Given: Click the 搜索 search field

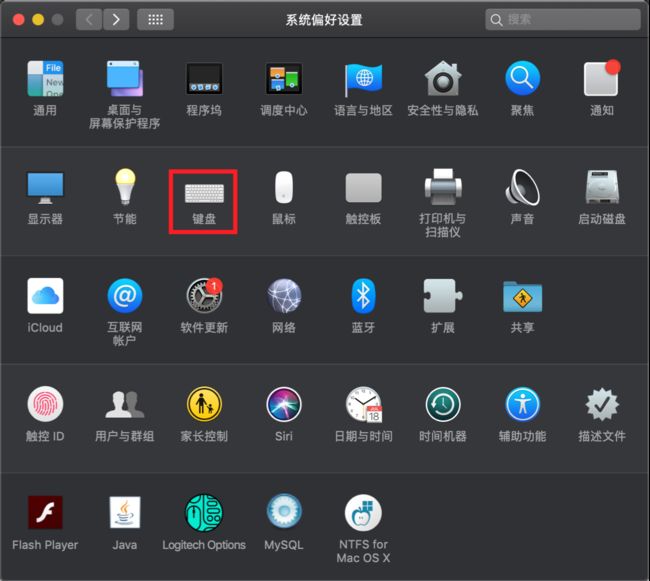Looking at the screenshot, I should pos(563,19).
